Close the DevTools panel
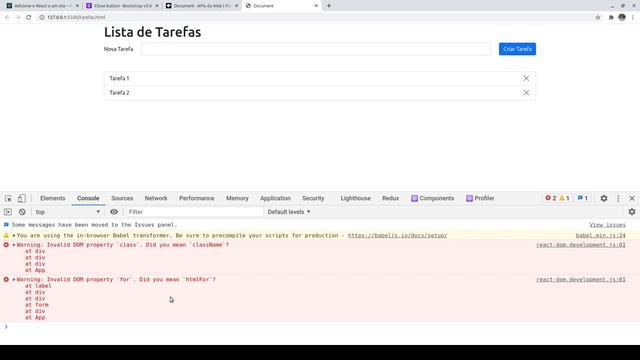 tap(632, 198)
